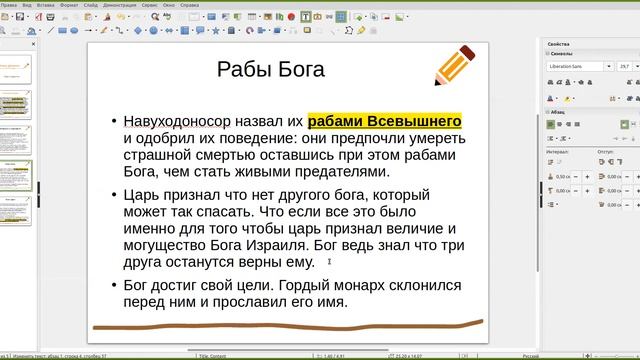Toggle text shadow in the Properties sidebar
This screenshot has height=360, width=640.
(590, 82)
